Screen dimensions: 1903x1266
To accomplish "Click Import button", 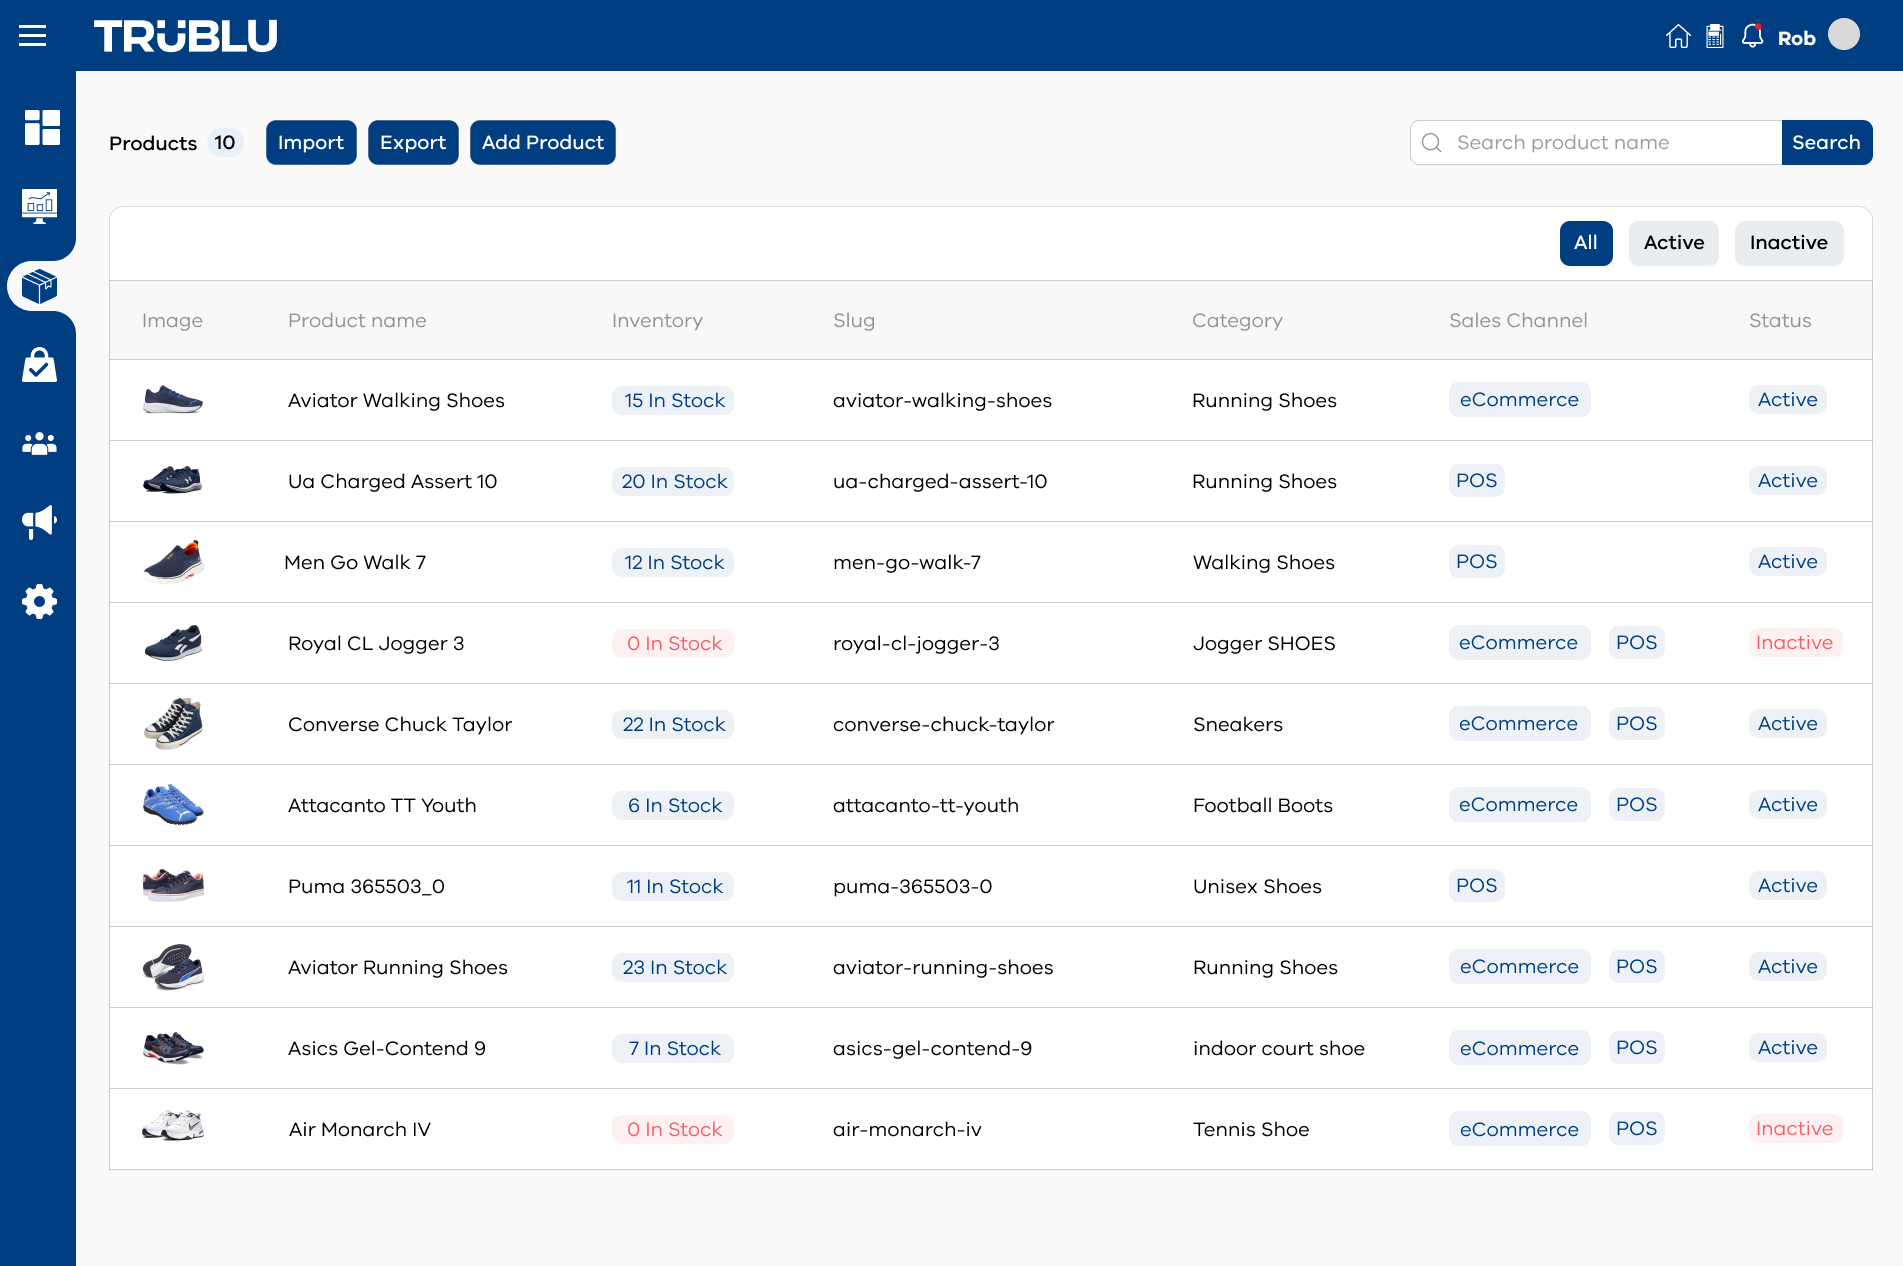I will pyautogui.click(x=311, y=143).
